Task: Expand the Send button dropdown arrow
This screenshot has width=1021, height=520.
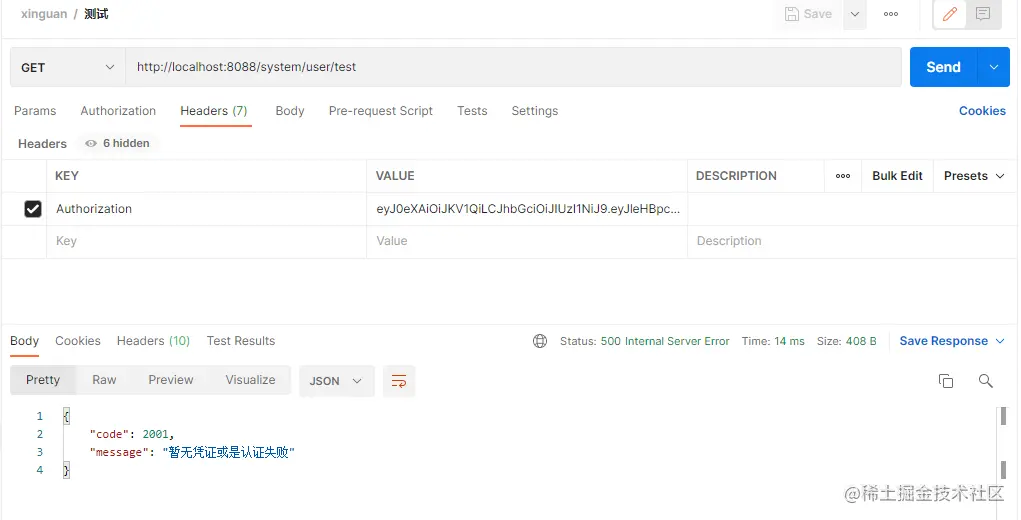Action: point(994,67)
